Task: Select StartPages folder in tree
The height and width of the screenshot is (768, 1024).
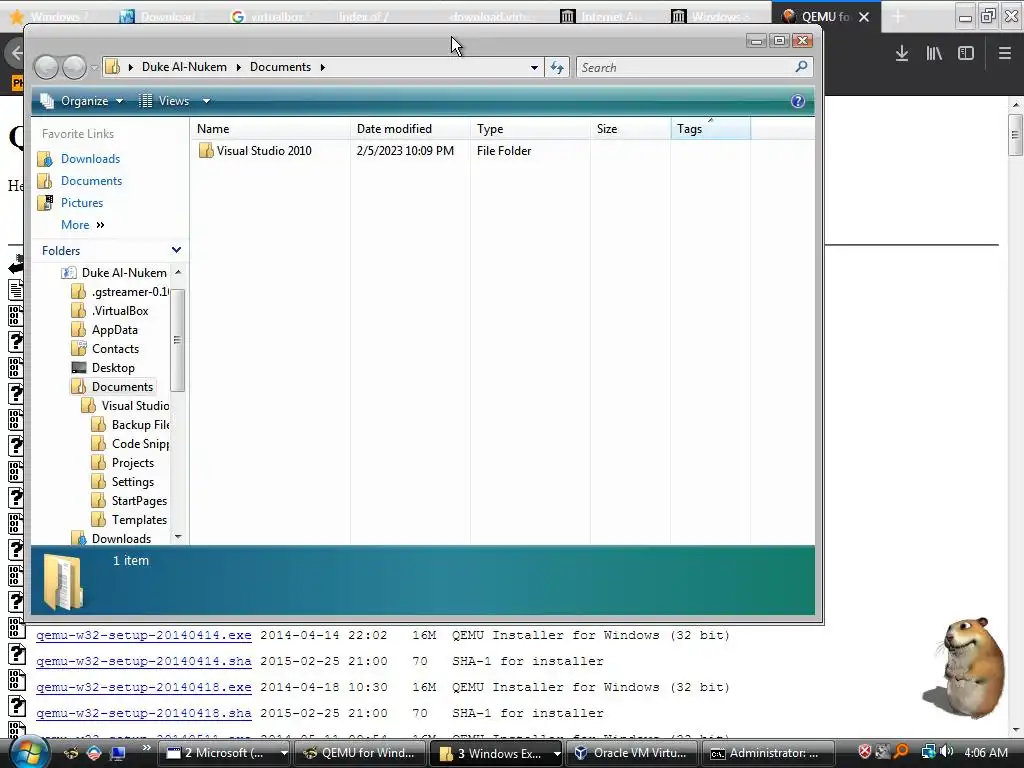Action: point(139,500)
